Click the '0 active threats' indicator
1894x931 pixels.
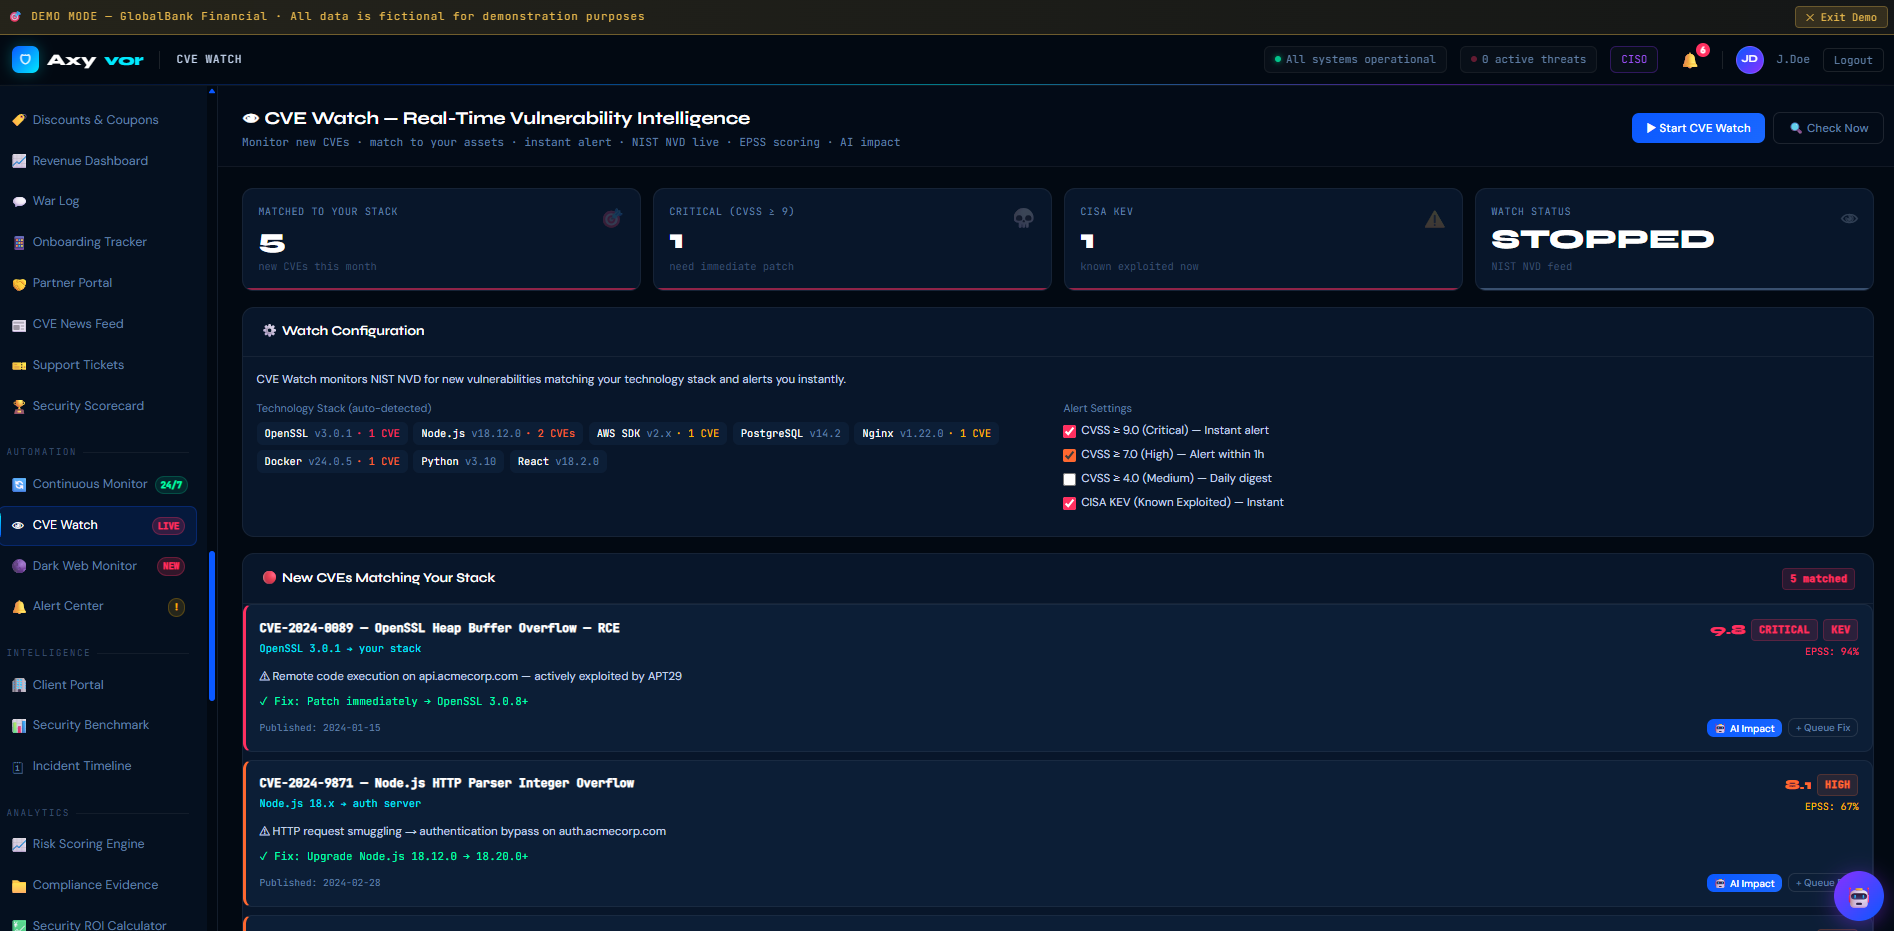coord(1528,60)
